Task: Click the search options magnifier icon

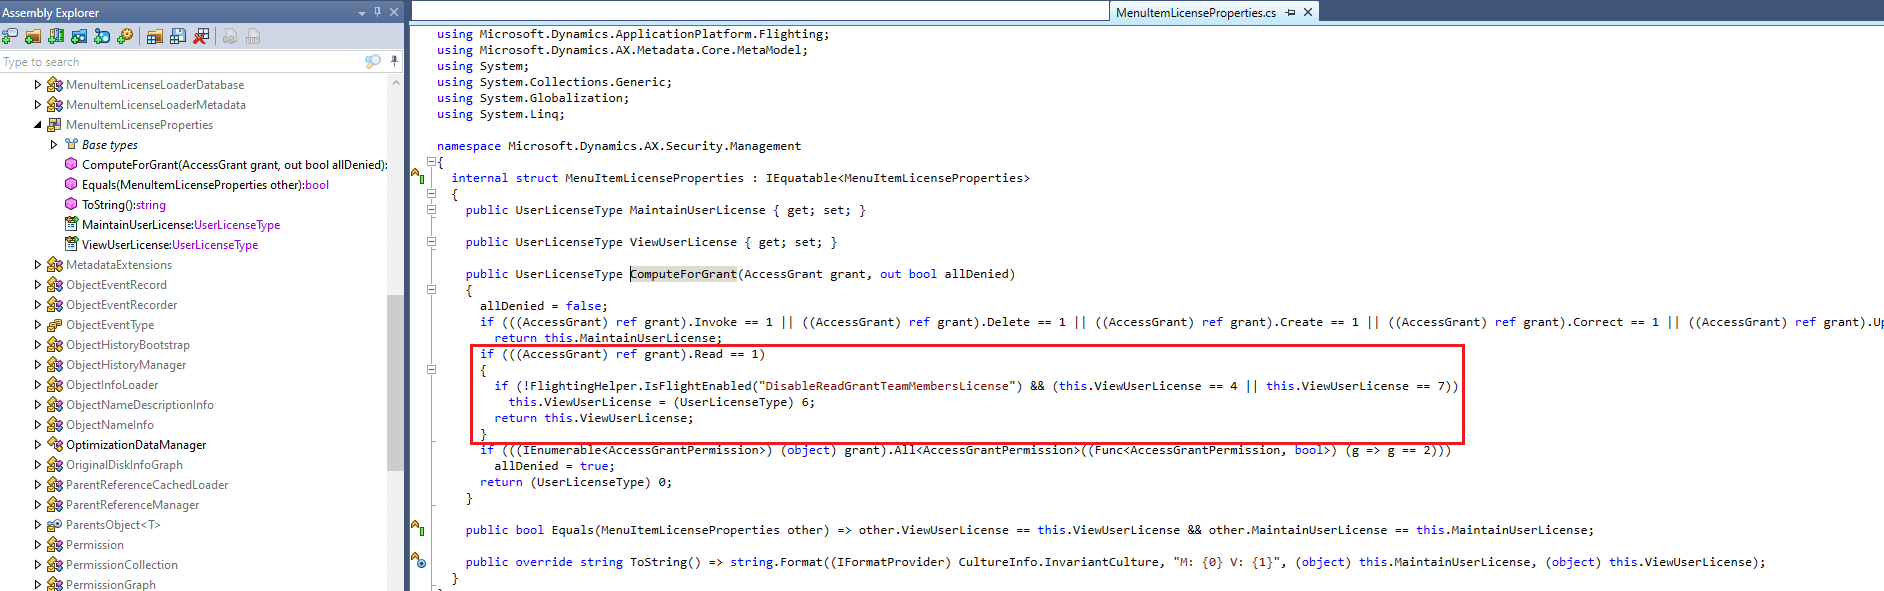Action: point(373,62)
